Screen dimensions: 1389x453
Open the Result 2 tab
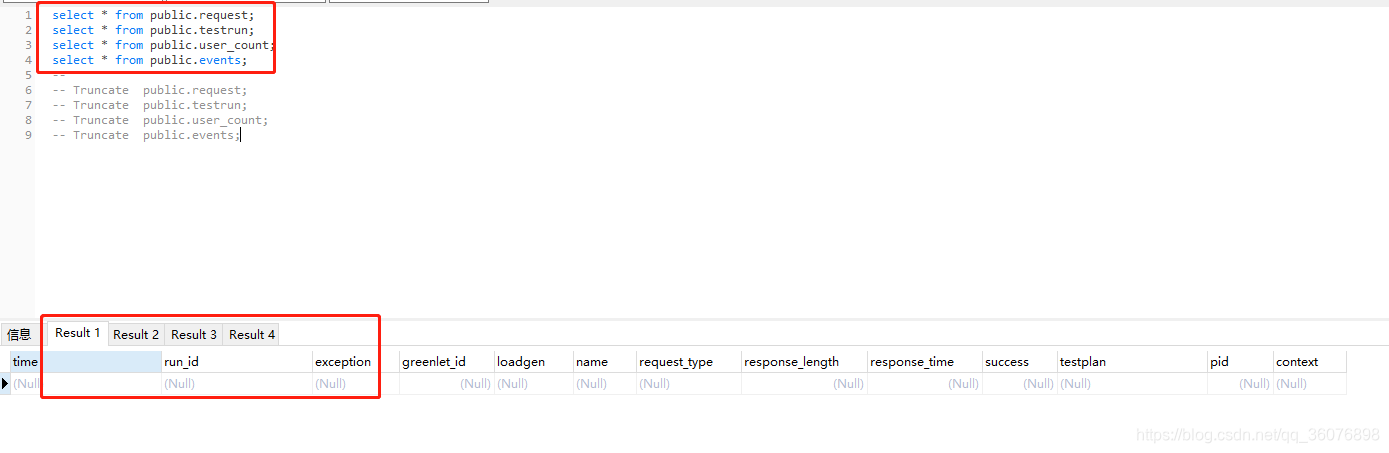click(136, 335)
